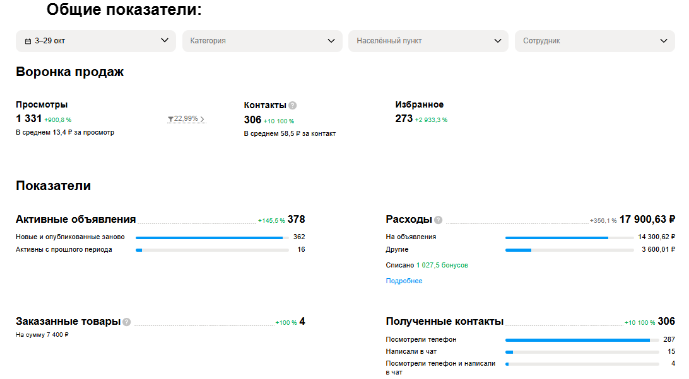
Task: Click the help icon beside Расходы
Action: pos(438,220)
